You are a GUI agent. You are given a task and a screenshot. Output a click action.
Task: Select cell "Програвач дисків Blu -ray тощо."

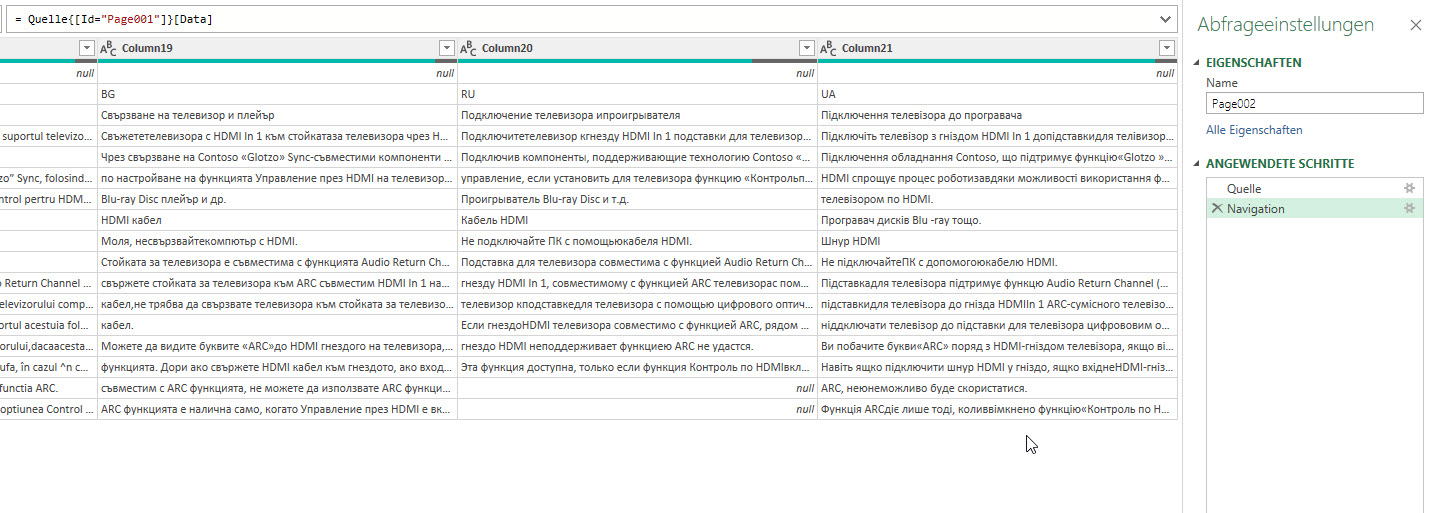tap(997, 220)
